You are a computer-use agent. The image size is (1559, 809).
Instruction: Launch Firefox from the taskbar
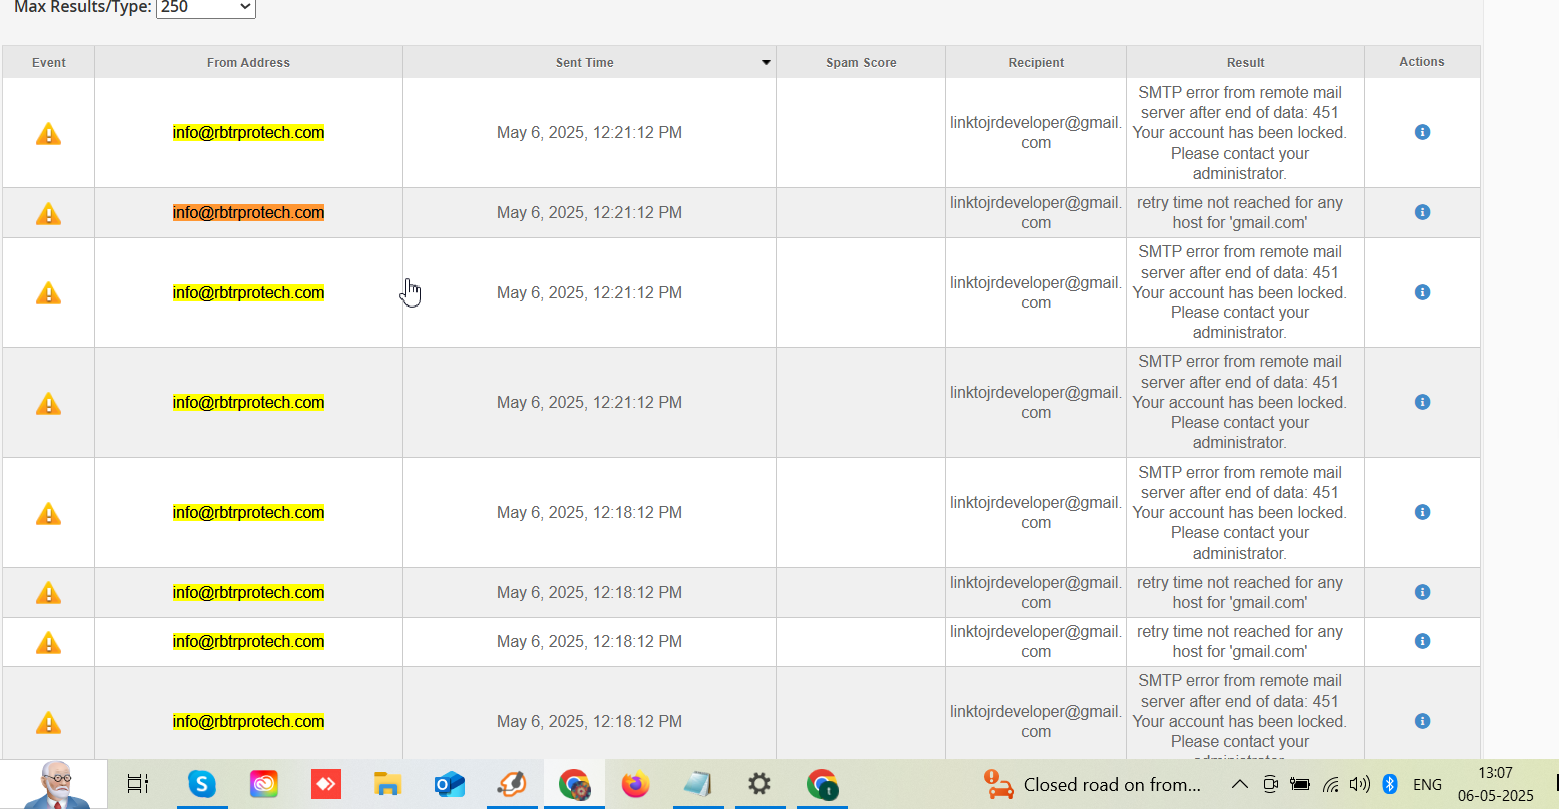tap(635, 785)
